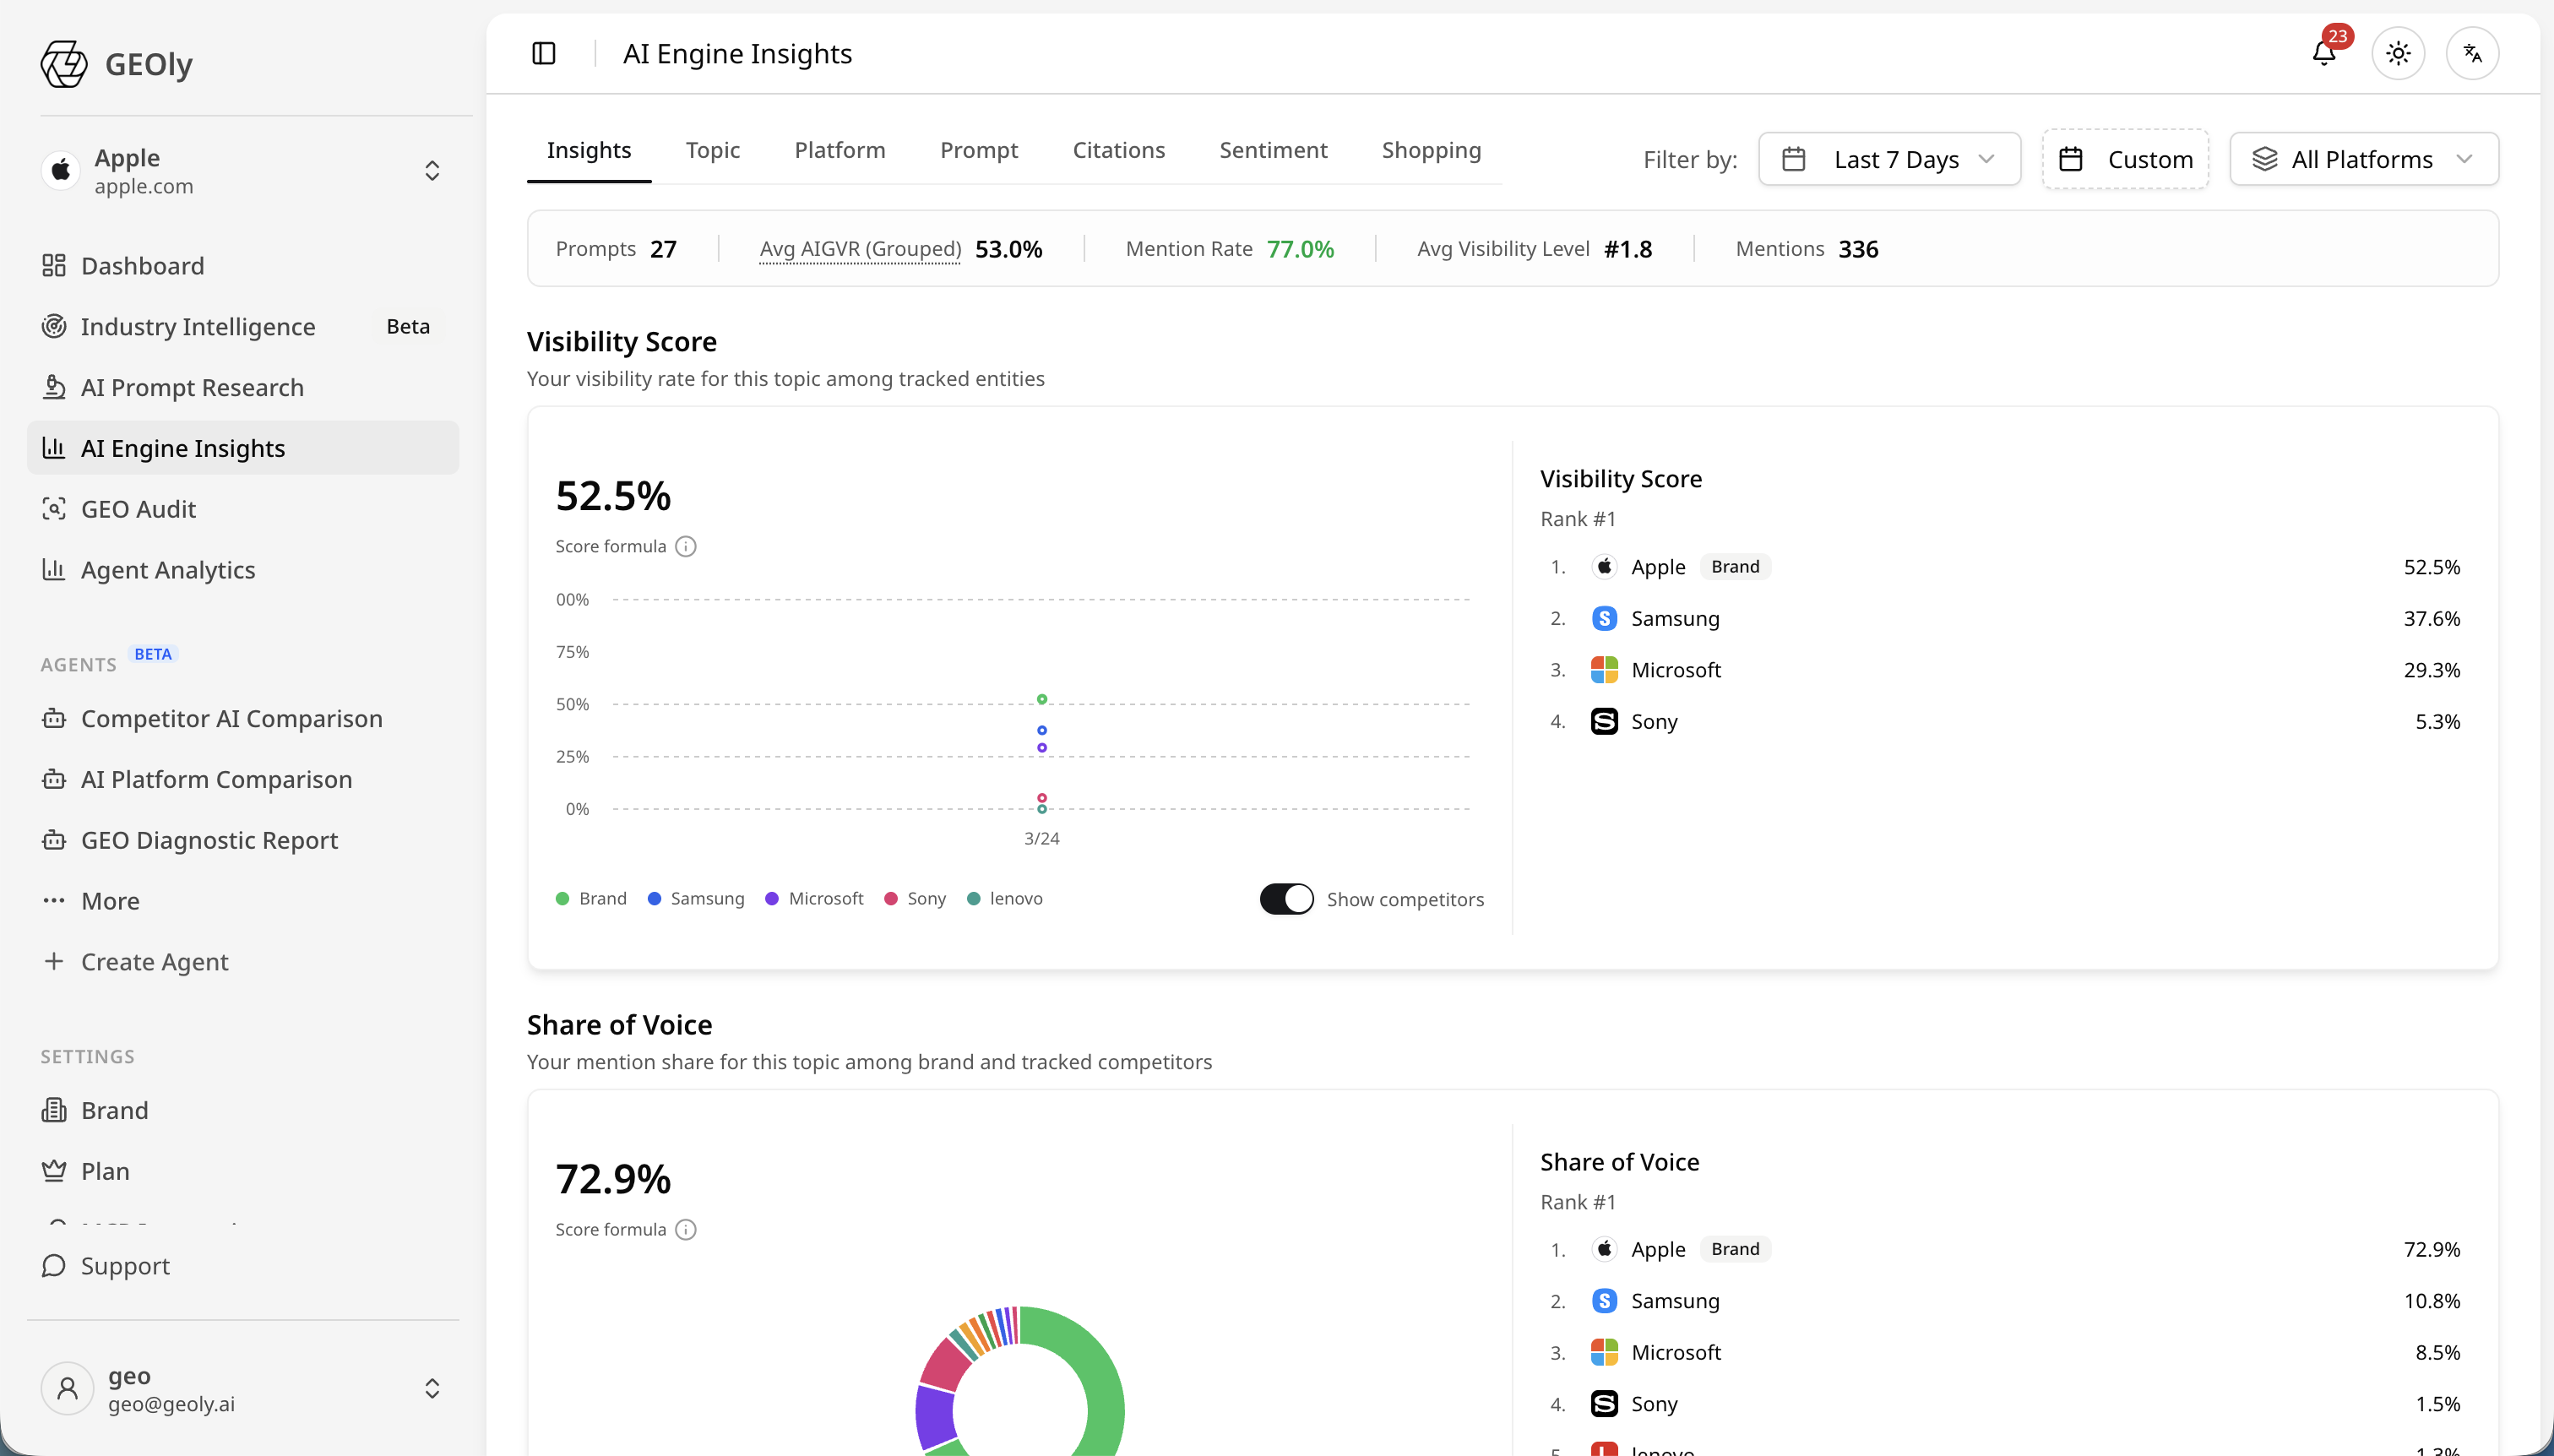Open Industry Intelligence page
The height and width of the screenshot is (1456, 2554).
pos(243,326)
